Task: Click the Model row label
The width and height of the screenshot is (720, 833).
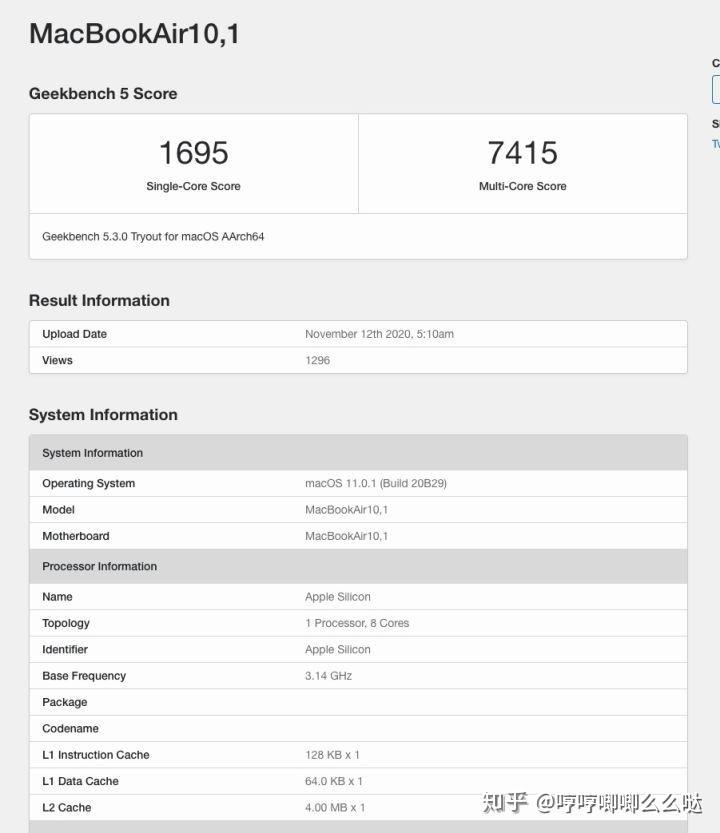Action: [58, 509]
